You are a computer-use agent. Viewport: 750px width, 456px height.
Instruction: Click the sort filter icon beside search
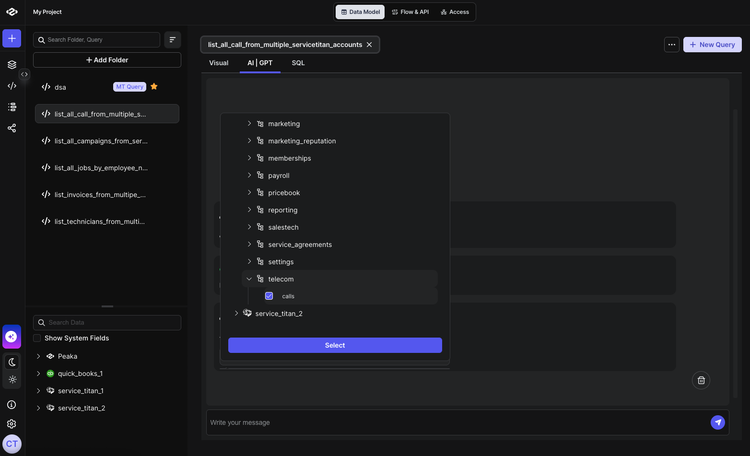tap(173, 39)
